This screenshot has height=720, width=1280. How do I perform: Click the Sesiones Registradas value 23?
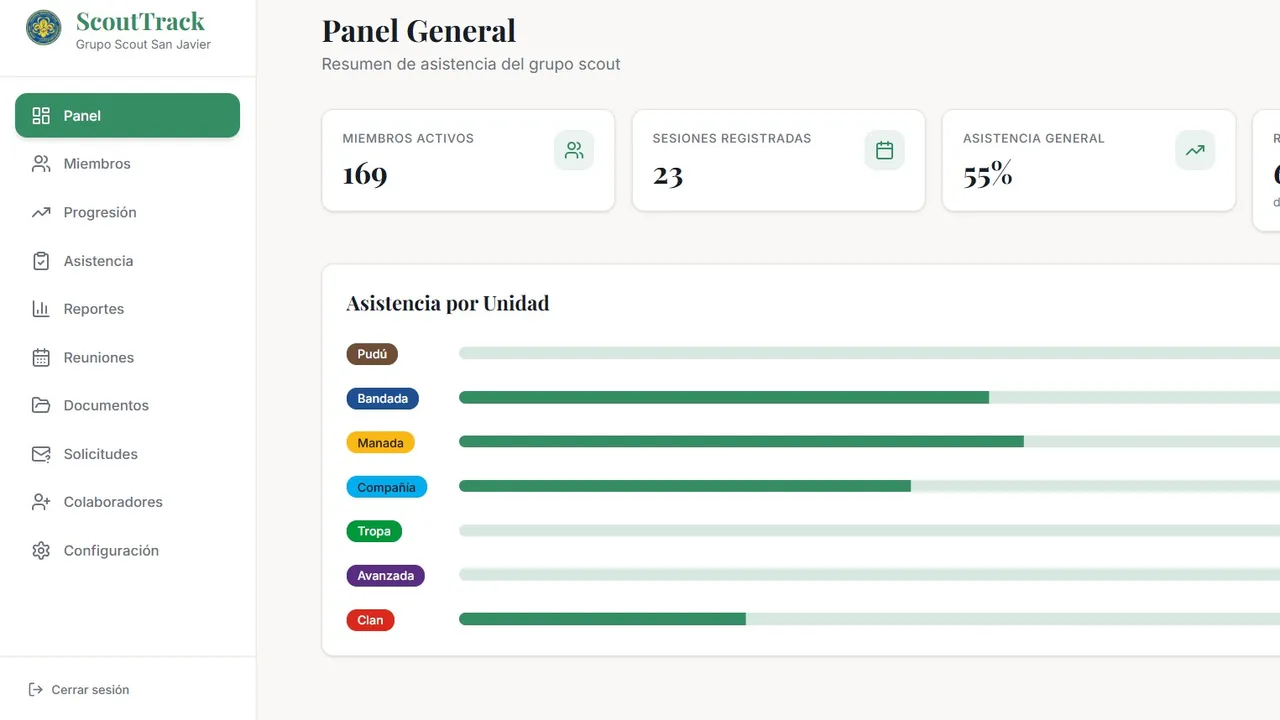tap(668, 175)
